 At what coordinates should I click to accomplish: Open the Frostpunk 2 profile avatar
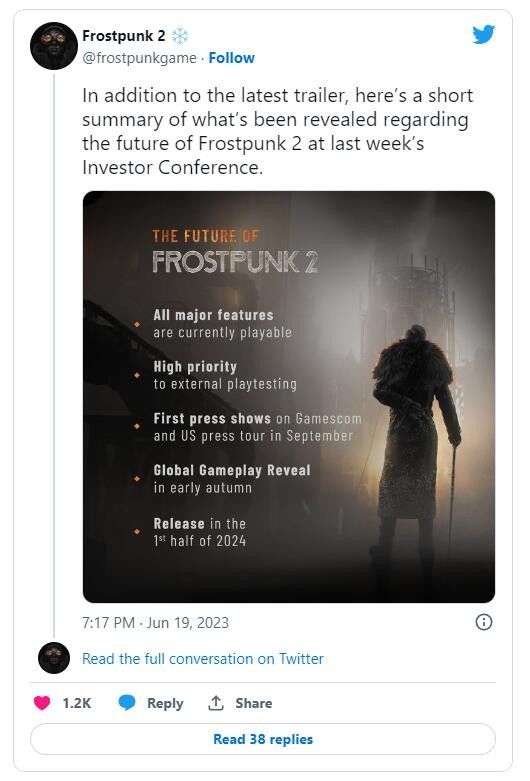tap(54, 46)
